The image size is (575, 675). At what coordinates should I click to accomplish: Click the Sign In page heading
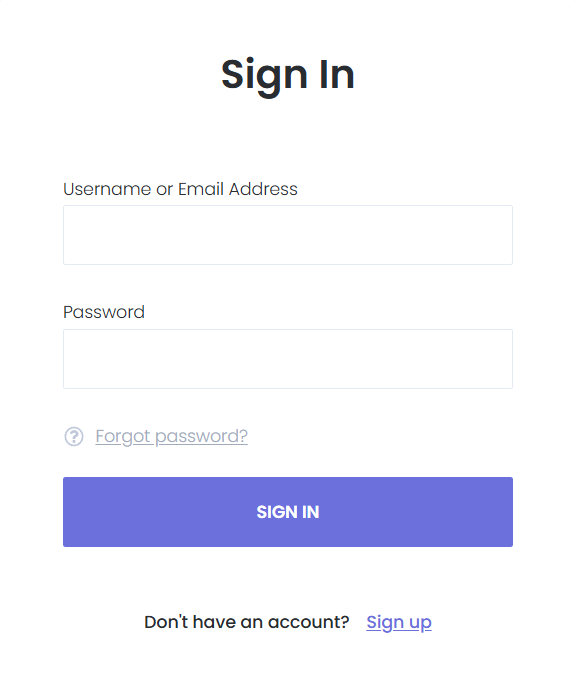point(288,76)
